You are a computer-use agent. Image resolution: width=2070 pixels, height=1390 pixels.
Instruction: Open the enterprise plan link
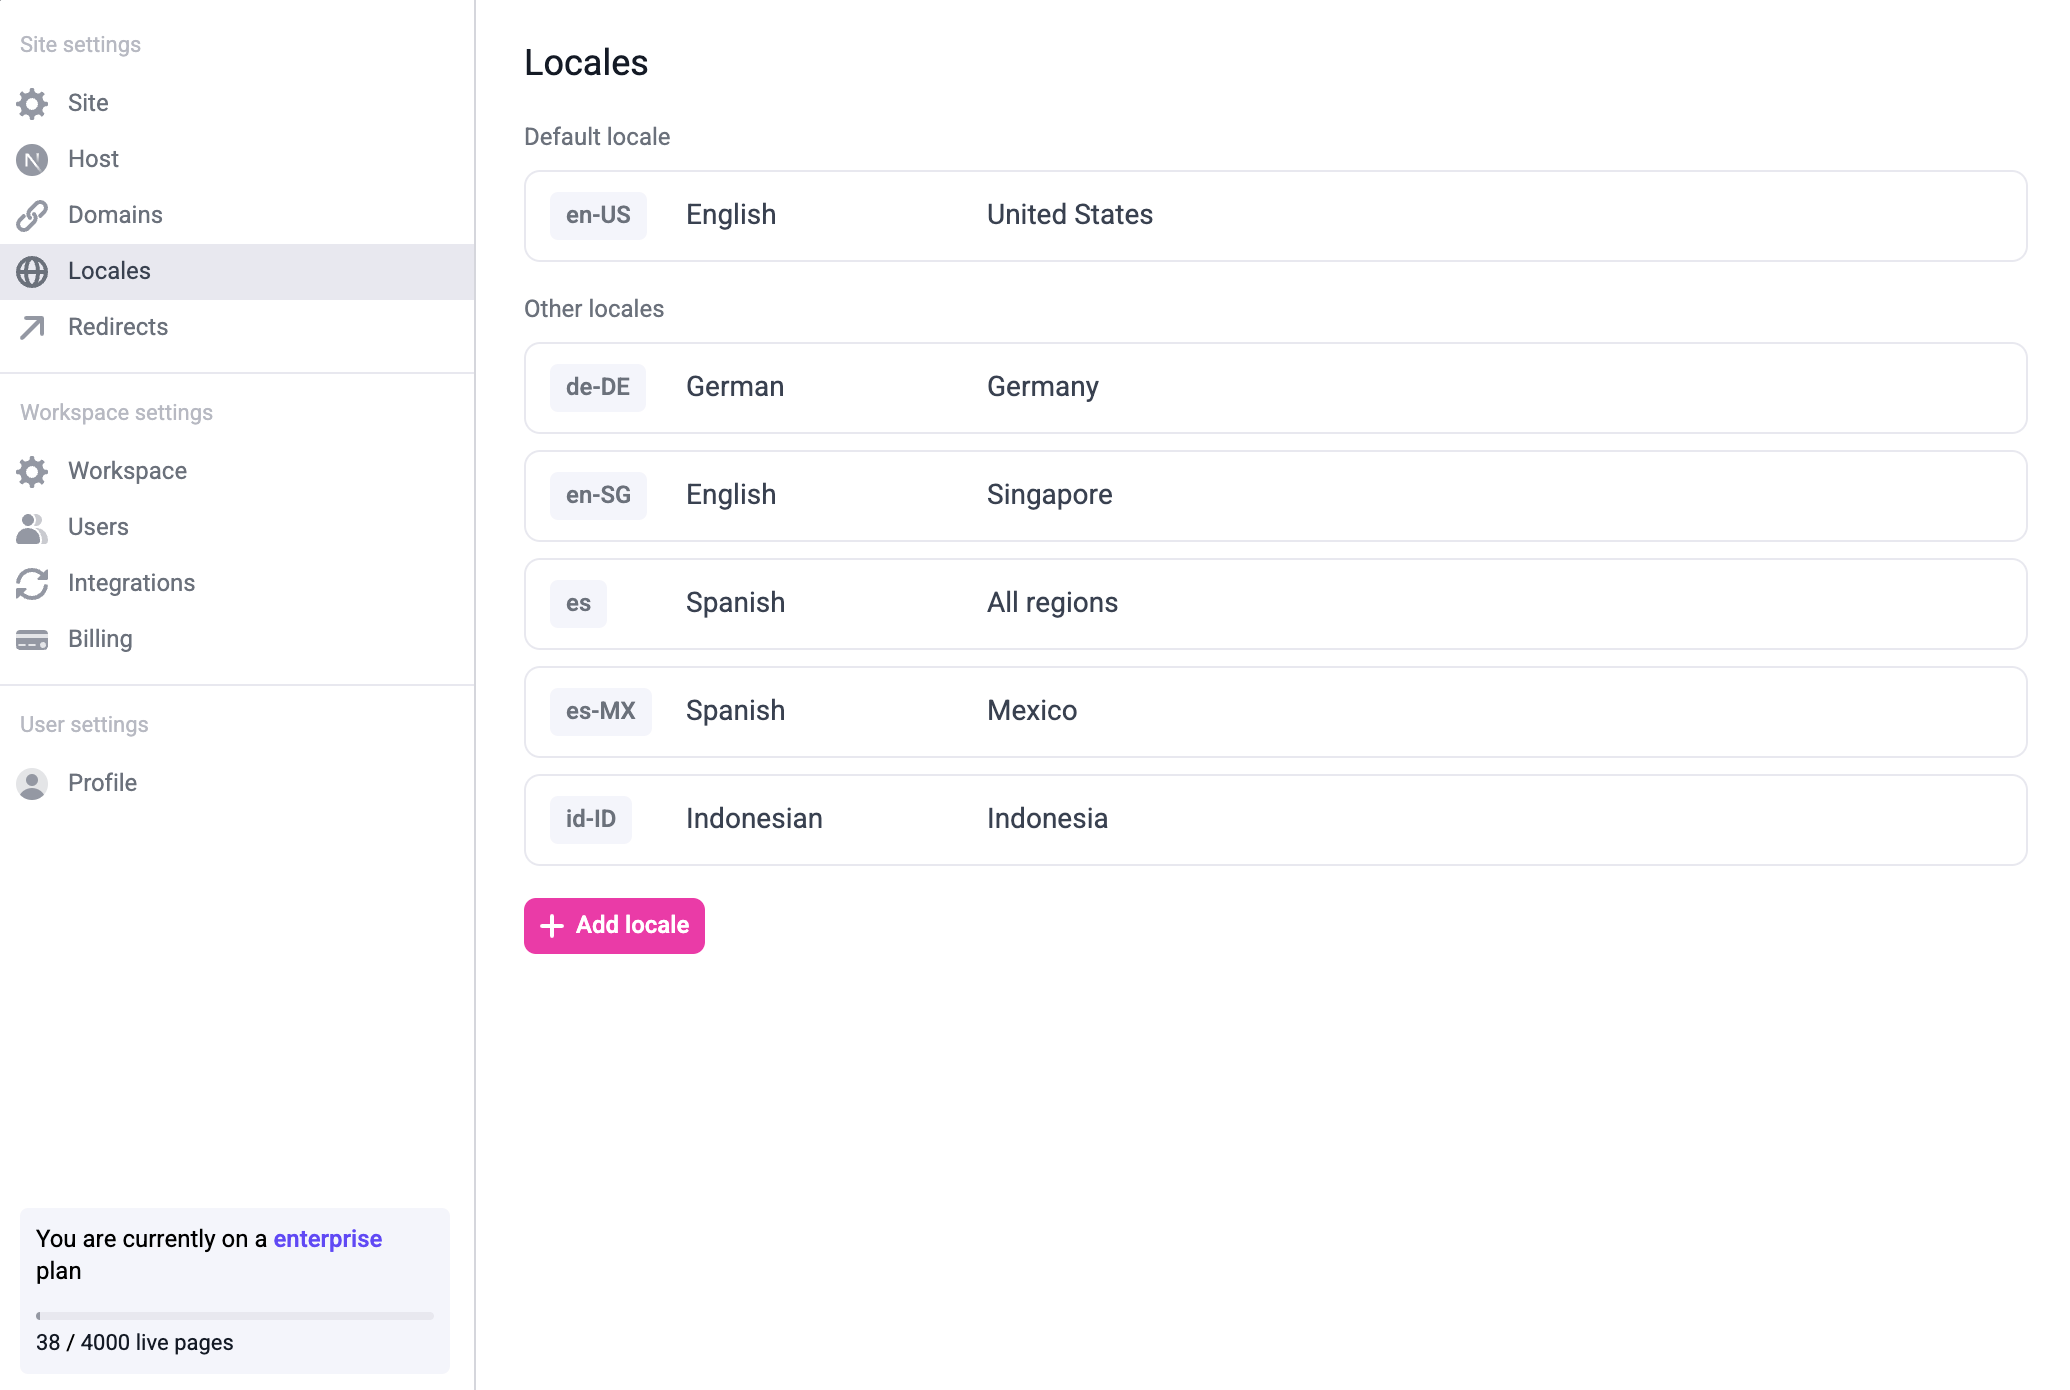tap(327, 1238)
